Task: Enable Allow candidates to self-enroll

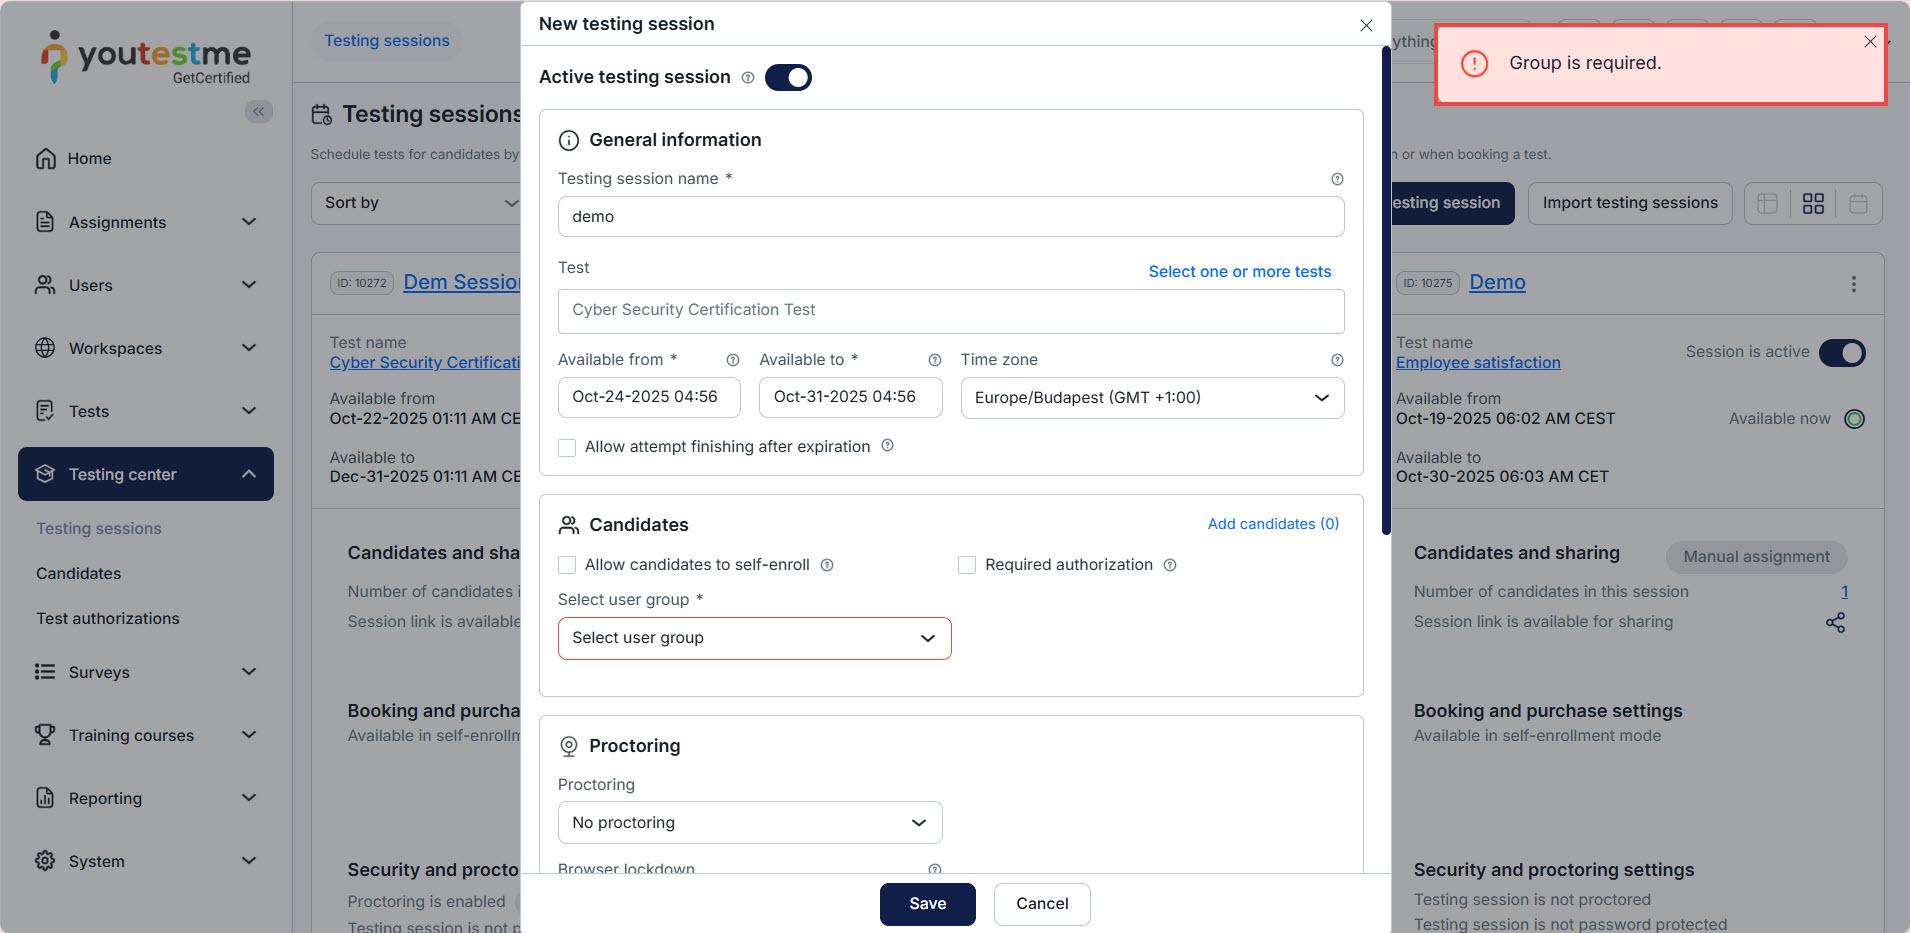Action: pyautogui.click(x=567, y=565)
